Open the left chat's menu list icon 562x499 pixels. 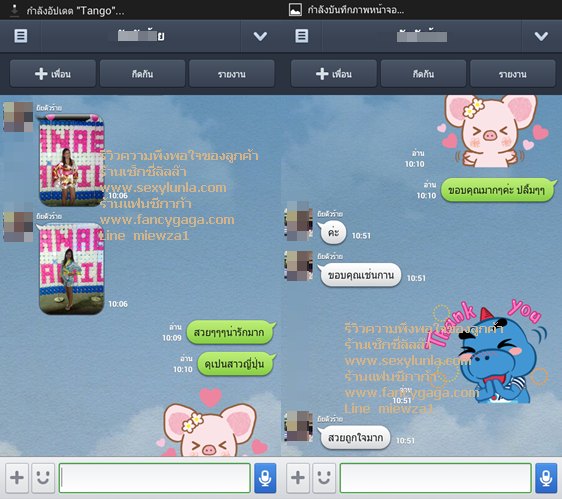(x=20, y=36)
